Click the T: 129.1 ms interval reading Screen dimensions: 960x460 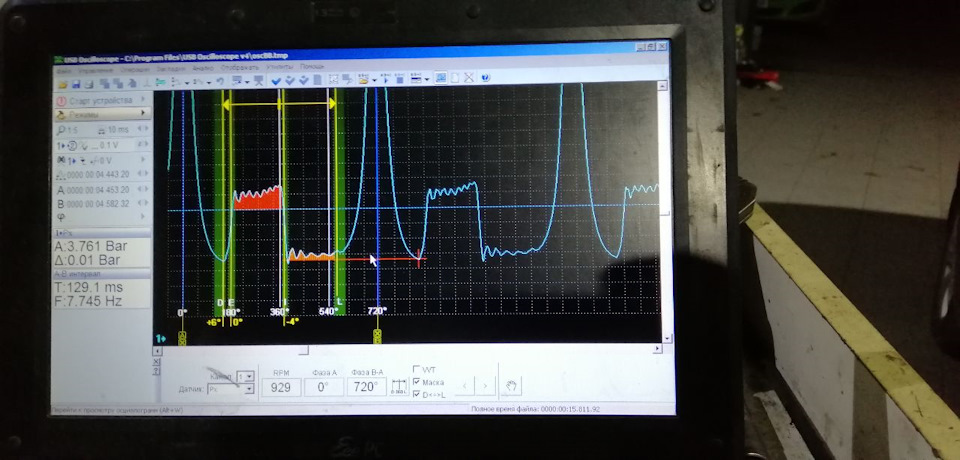click(x=89, y=287)
